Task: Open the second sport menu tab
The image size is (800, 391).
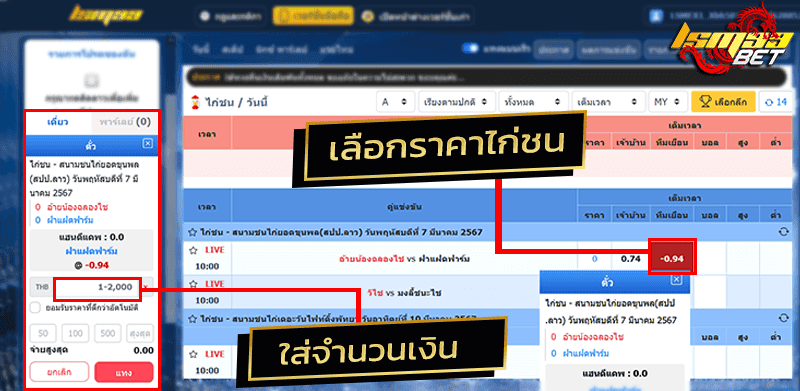Action: click(233, 50)
